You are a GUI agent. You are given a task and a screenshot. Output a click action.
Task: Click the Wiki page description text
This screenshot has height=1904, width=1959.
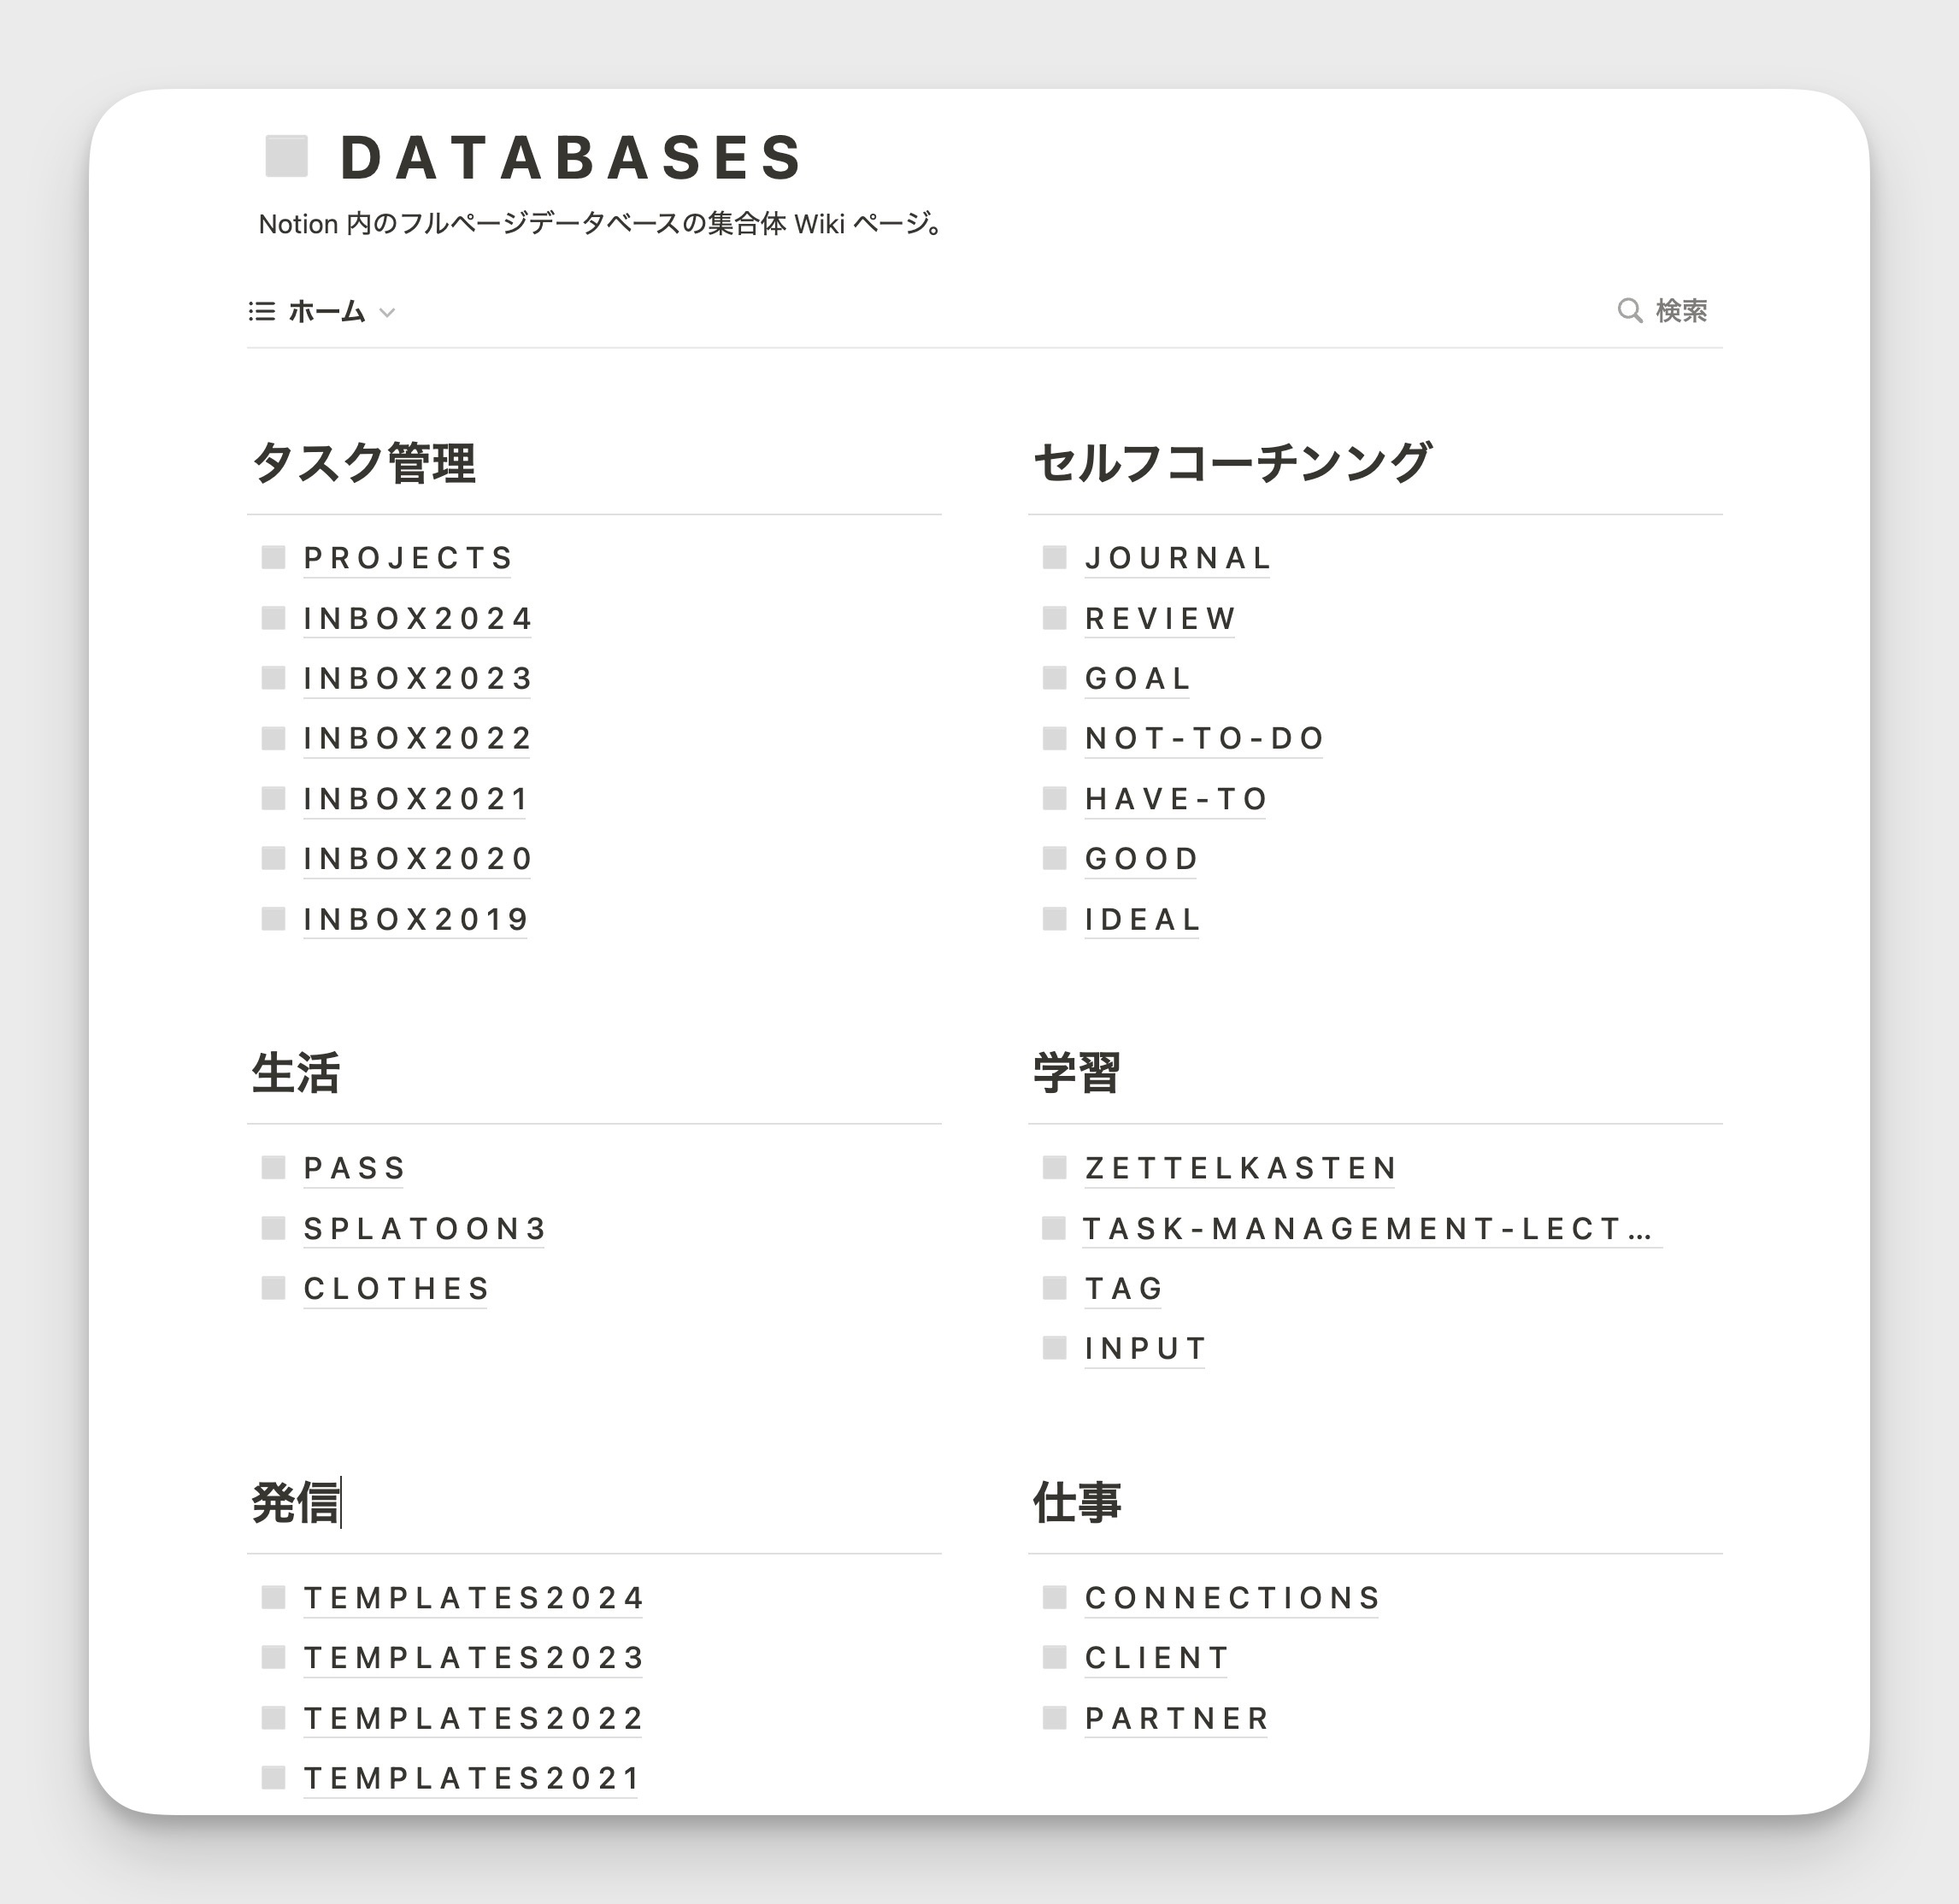pyautogui.click(x=600, y=224)
